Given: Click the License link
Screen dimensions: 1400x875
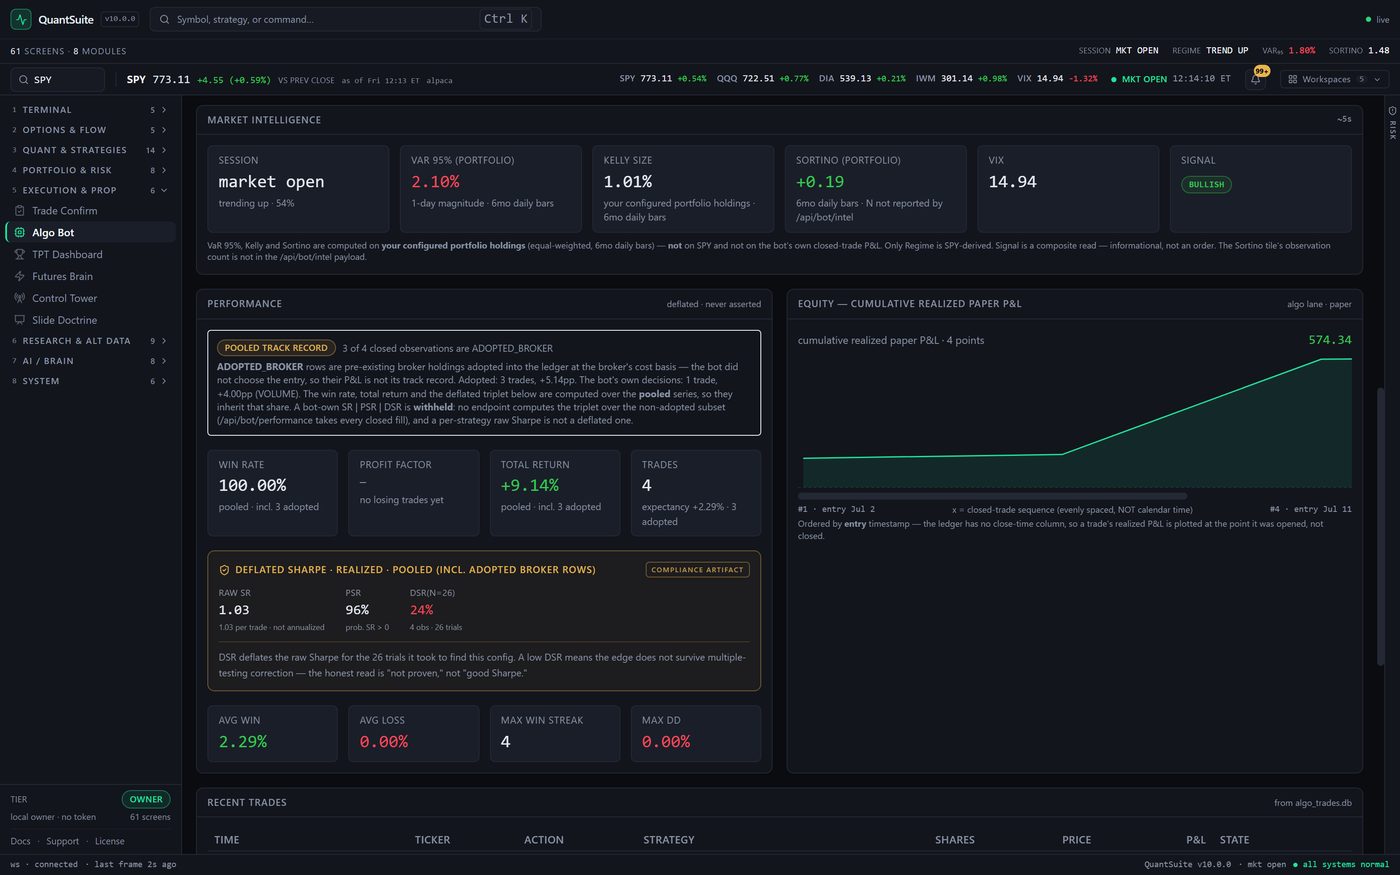Looking at the screenshot, I should click(109, 842).
